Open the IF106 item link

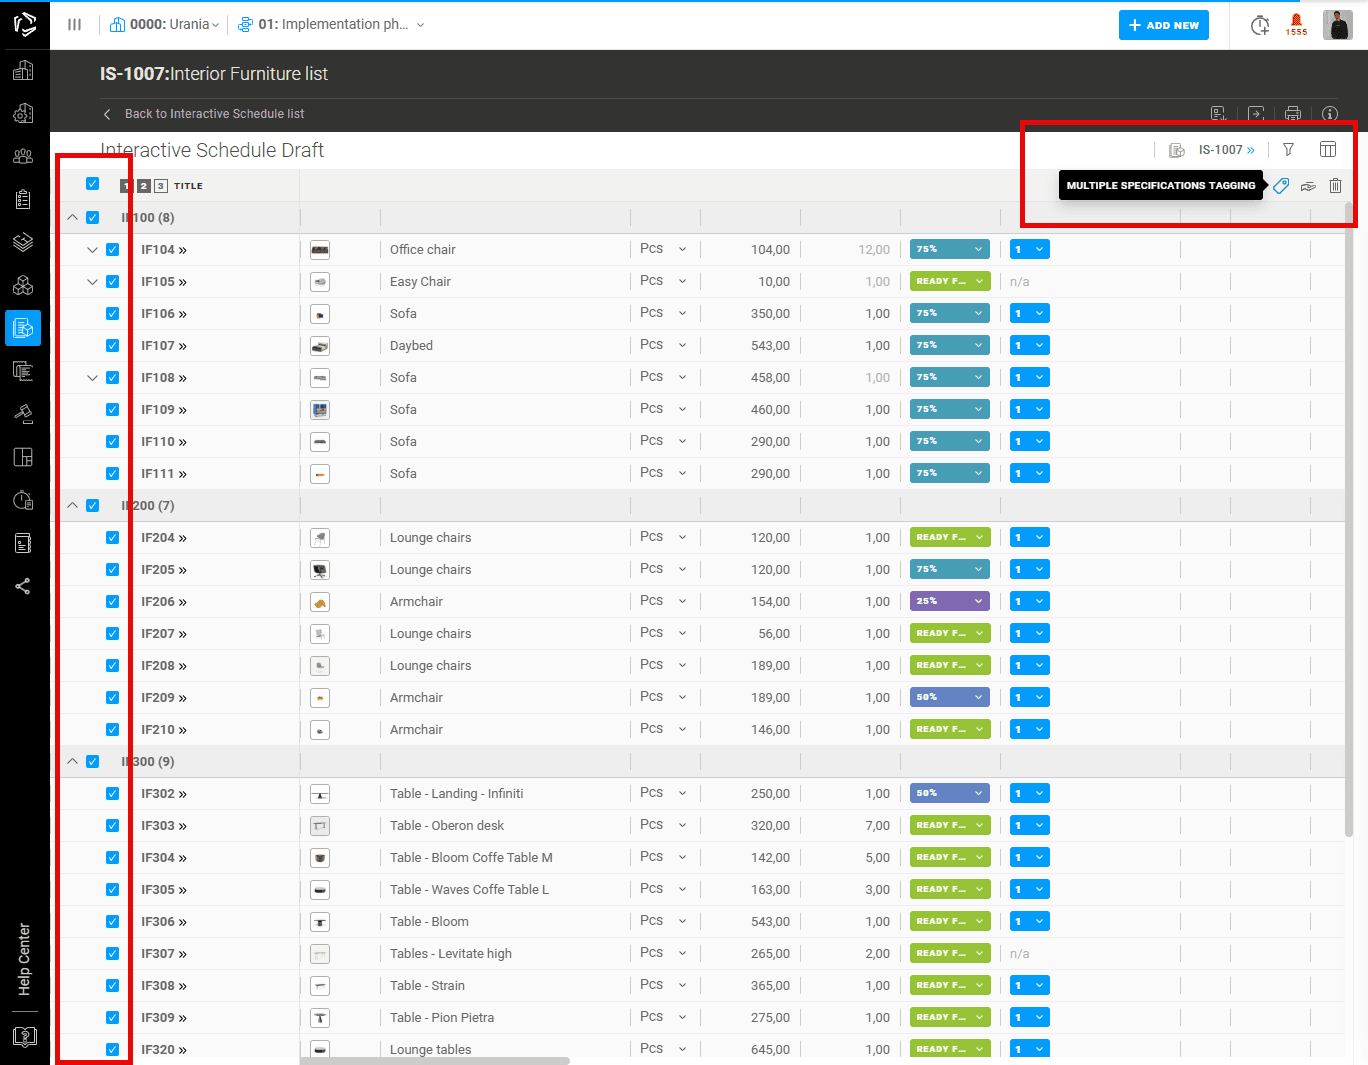tap(163, 314)
